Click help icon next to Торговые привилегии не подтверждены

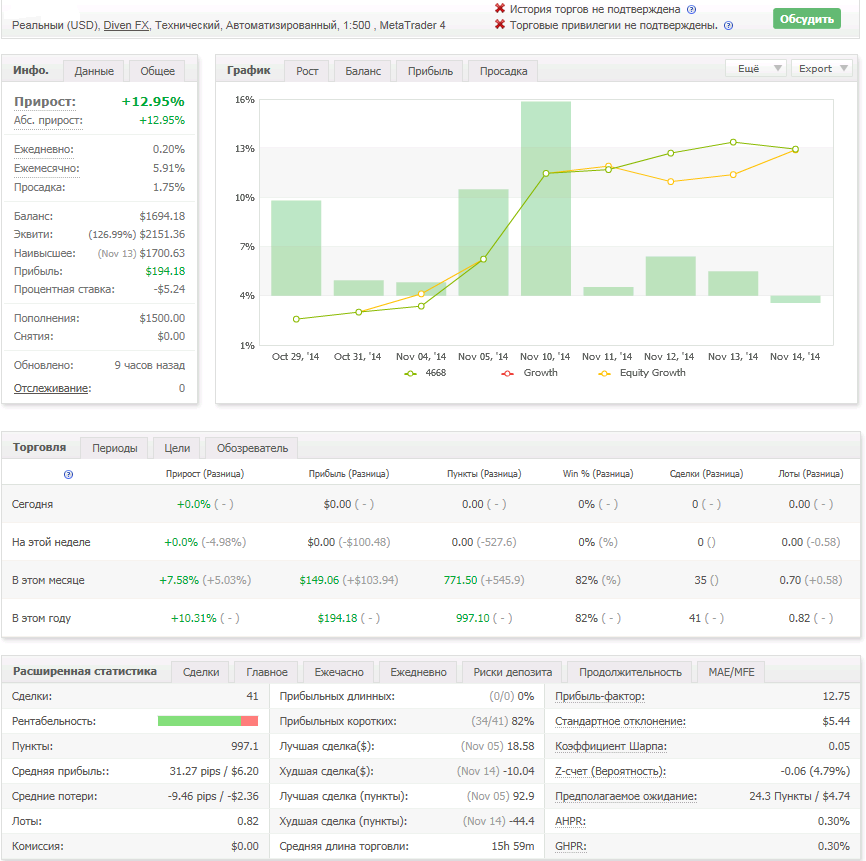(728, 25)
